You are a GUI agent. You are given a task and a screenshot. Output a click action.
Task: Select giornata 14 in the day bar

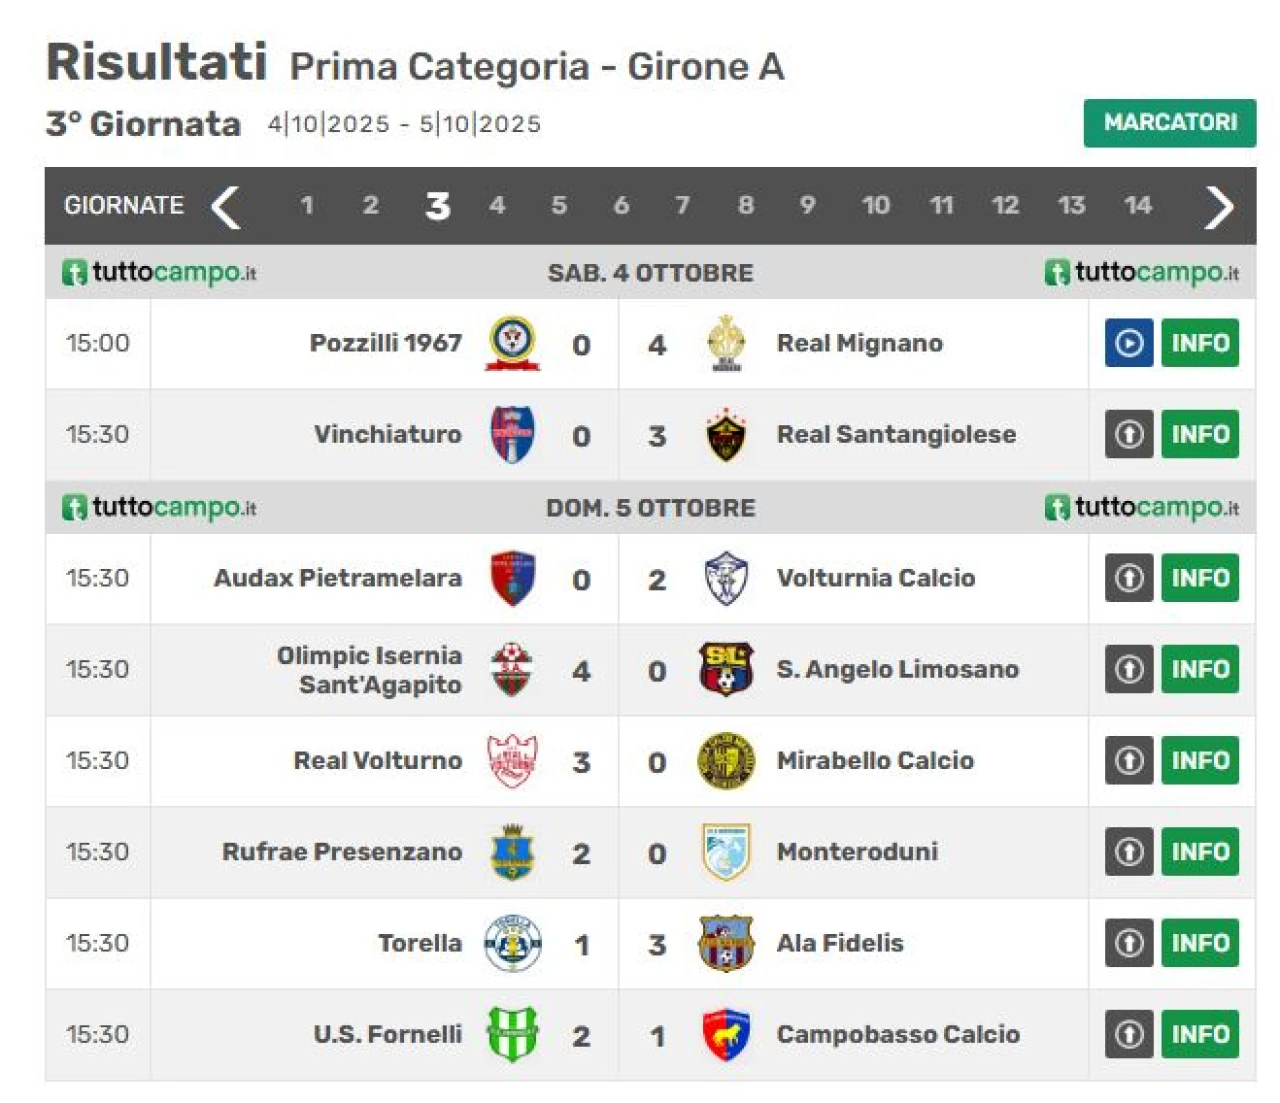pyautogui.click(x=1137, y=206)
